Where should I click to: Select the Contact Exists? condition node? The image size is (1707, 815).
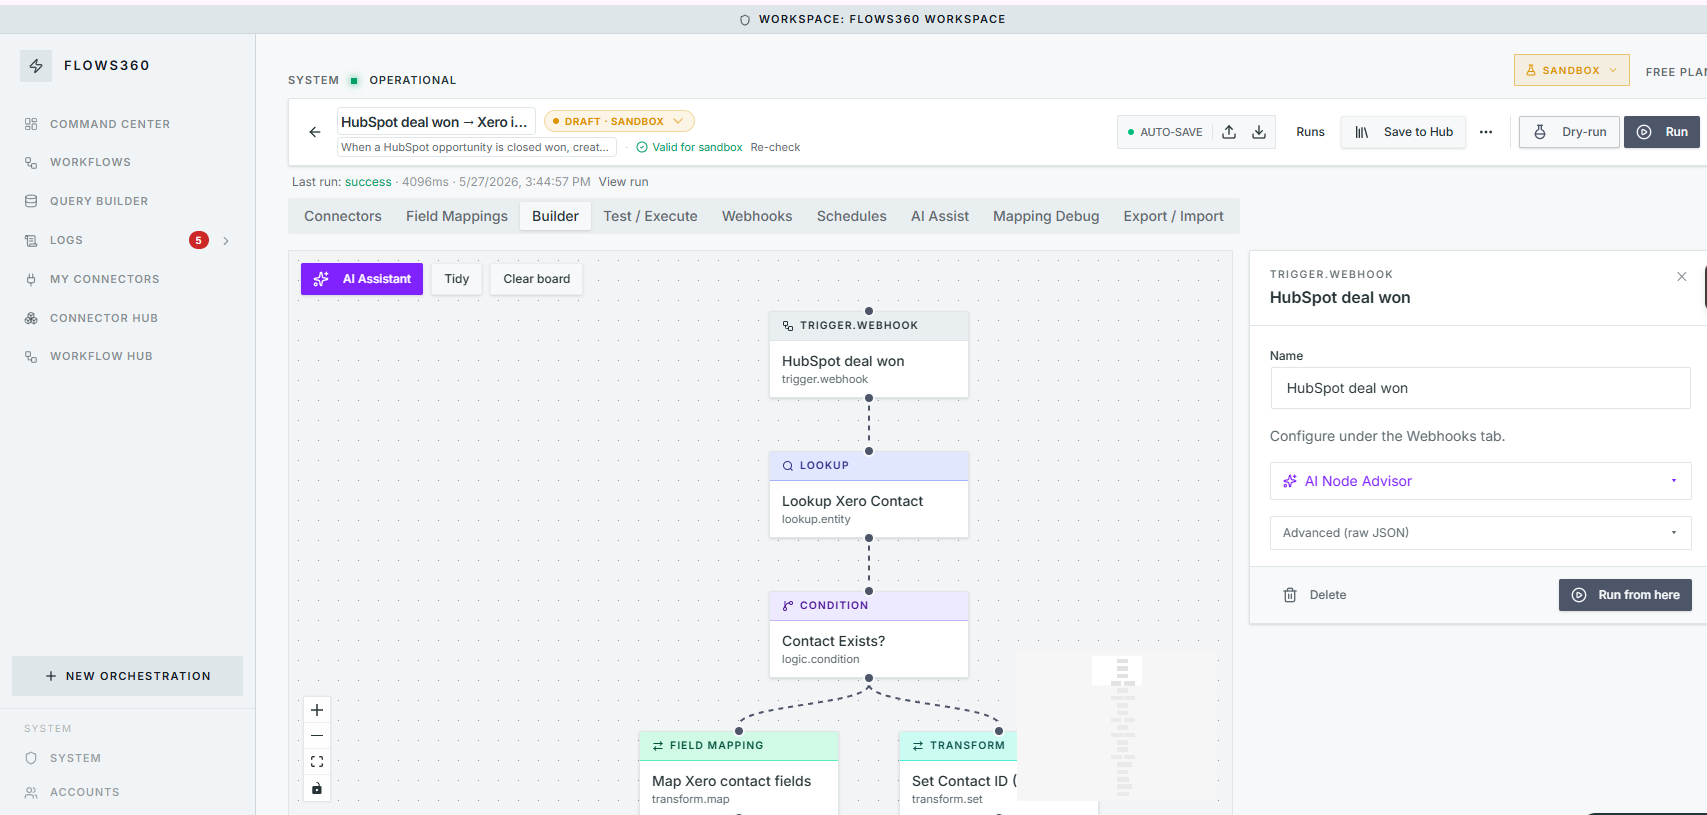coord(869,635)
